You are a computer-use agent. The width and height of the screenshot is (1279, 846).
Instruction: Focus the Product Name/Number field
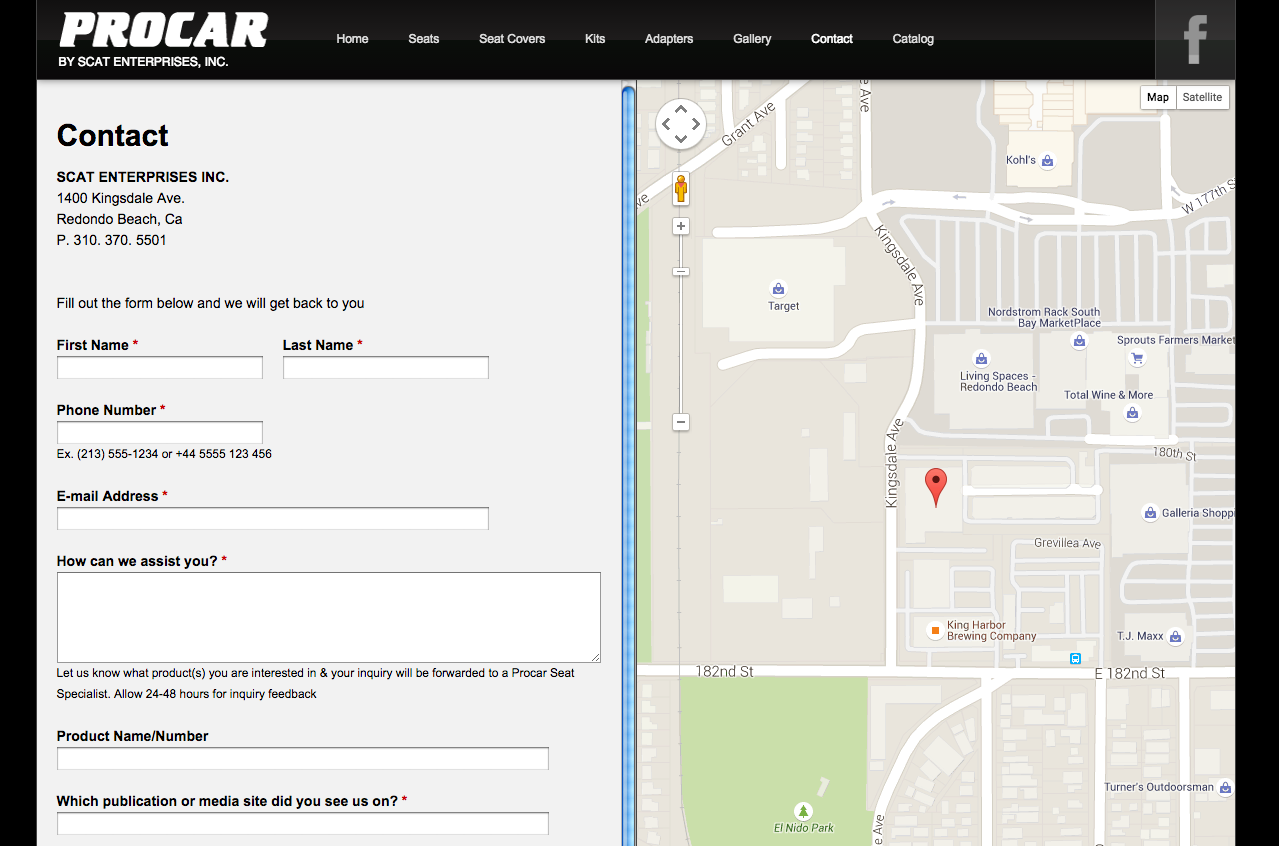tap(303, 759)
